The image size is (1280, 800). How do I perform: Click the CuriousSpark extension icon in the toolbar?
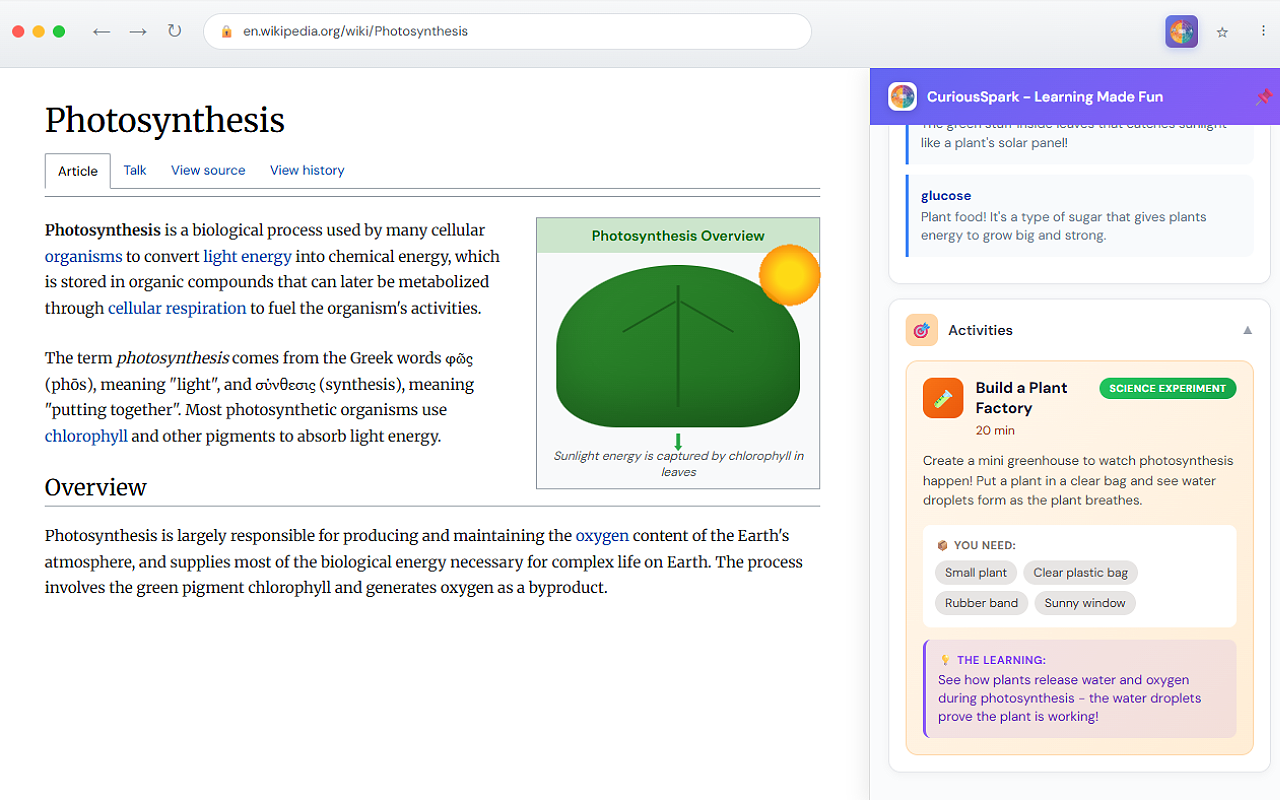pos(1181,31)
